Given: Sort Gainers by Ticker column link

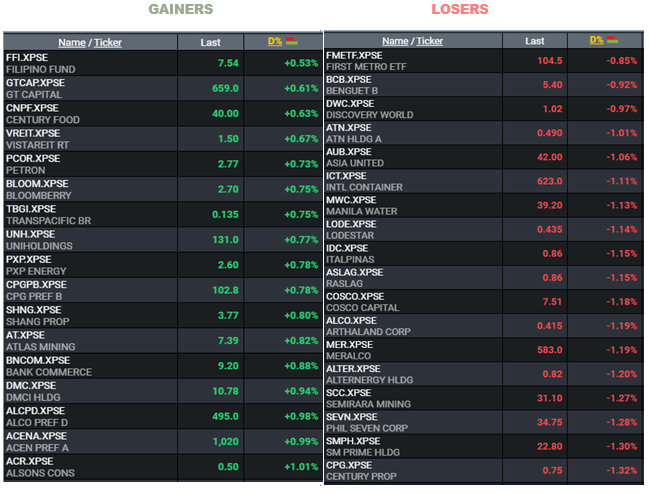Looking at the screenshot, I should 108,42.
